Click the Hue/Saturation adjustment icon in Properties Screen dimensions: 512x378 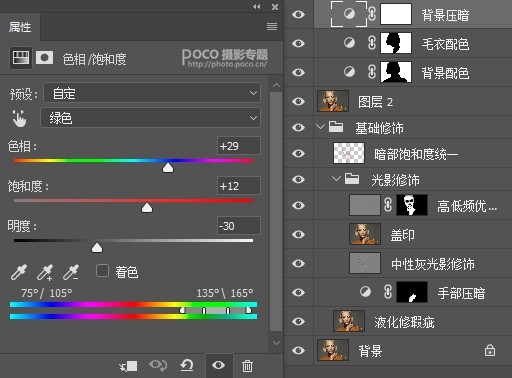[21, 58]
